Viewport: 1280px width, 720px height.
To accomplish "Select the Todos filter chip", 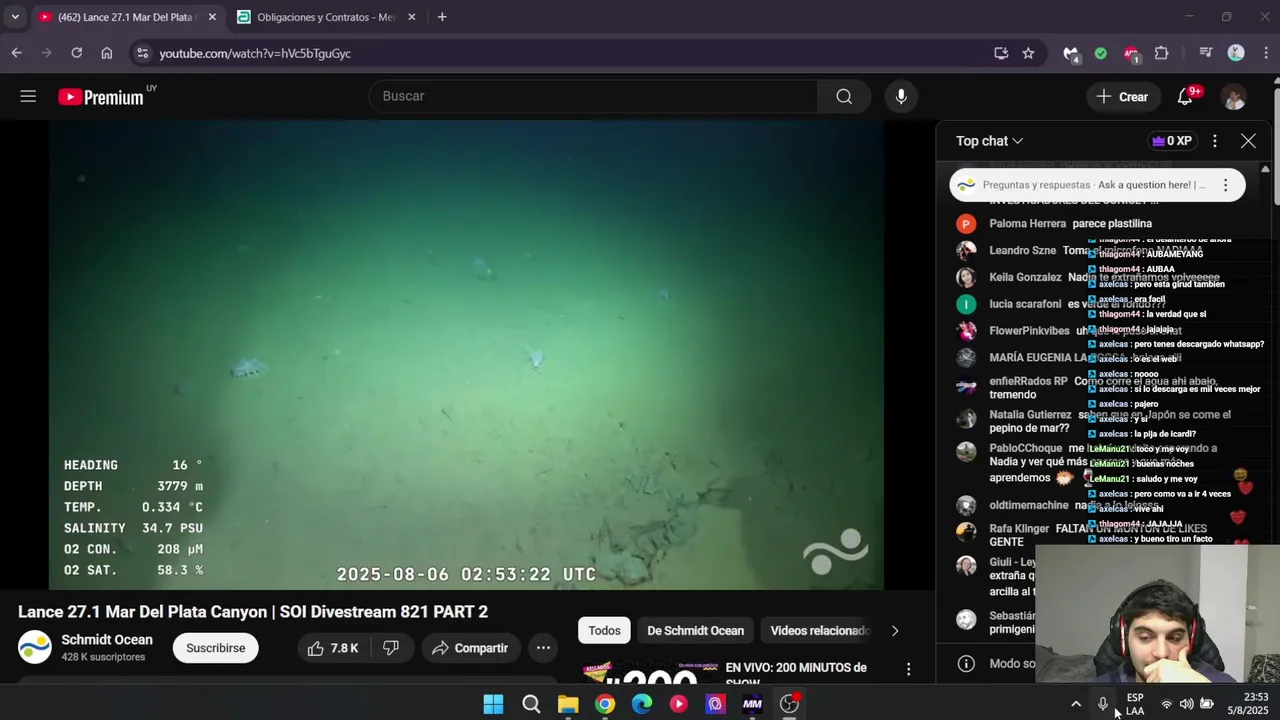I will click(604, 630).
